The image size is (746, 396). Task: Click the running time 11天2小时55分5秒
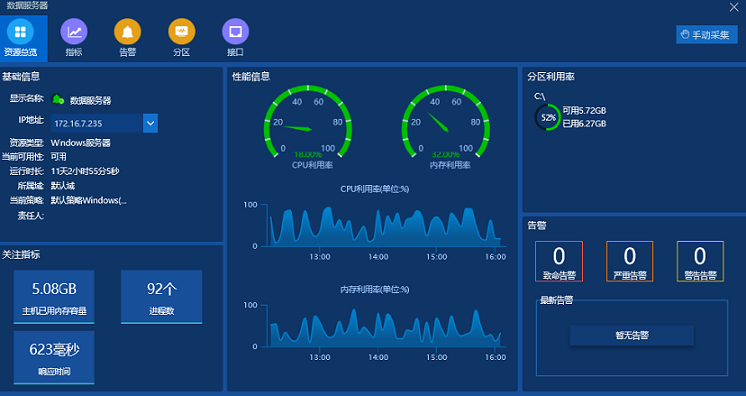pyautogui.click(x=85, y=171)
